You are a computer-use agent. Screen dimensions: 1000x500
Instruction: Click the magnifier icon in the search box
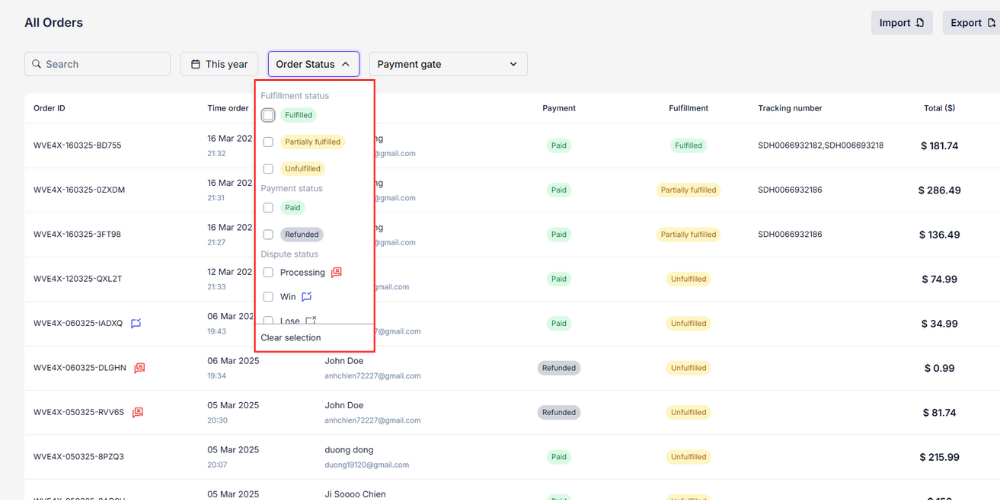(36, 64)
